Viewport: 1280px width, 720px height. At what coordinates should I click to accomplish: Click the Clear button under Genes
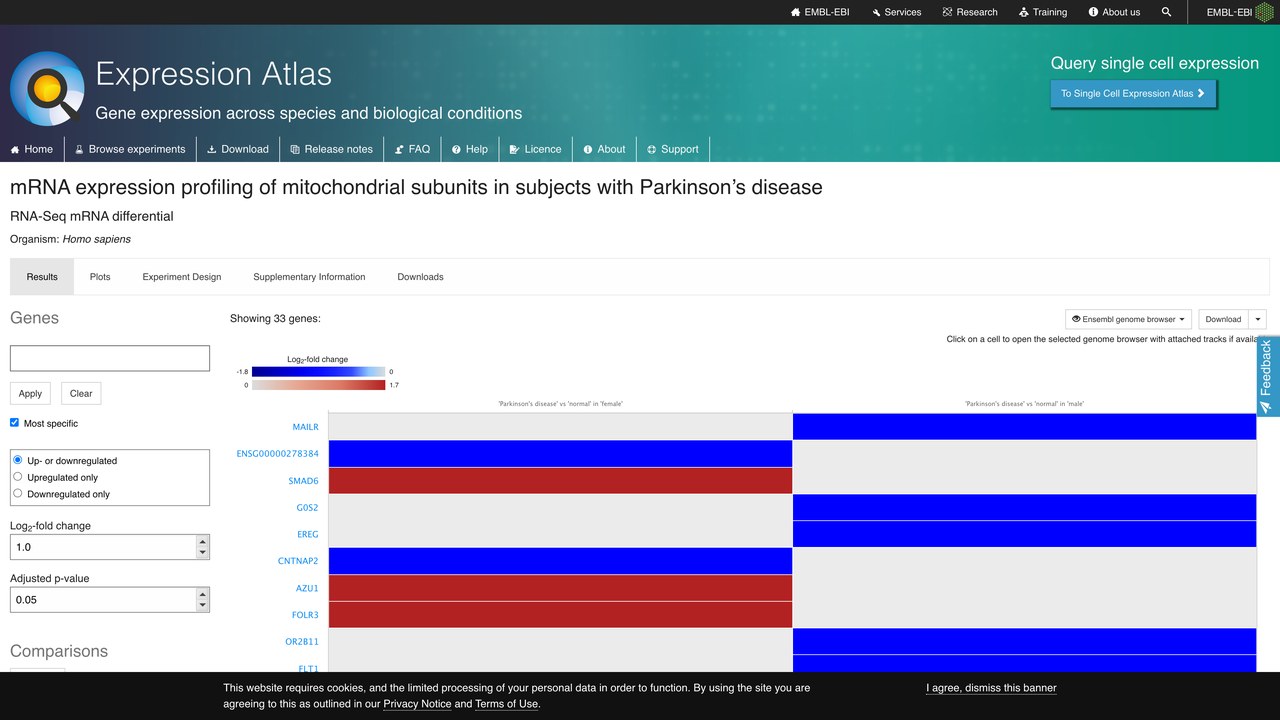pos(81,393)
